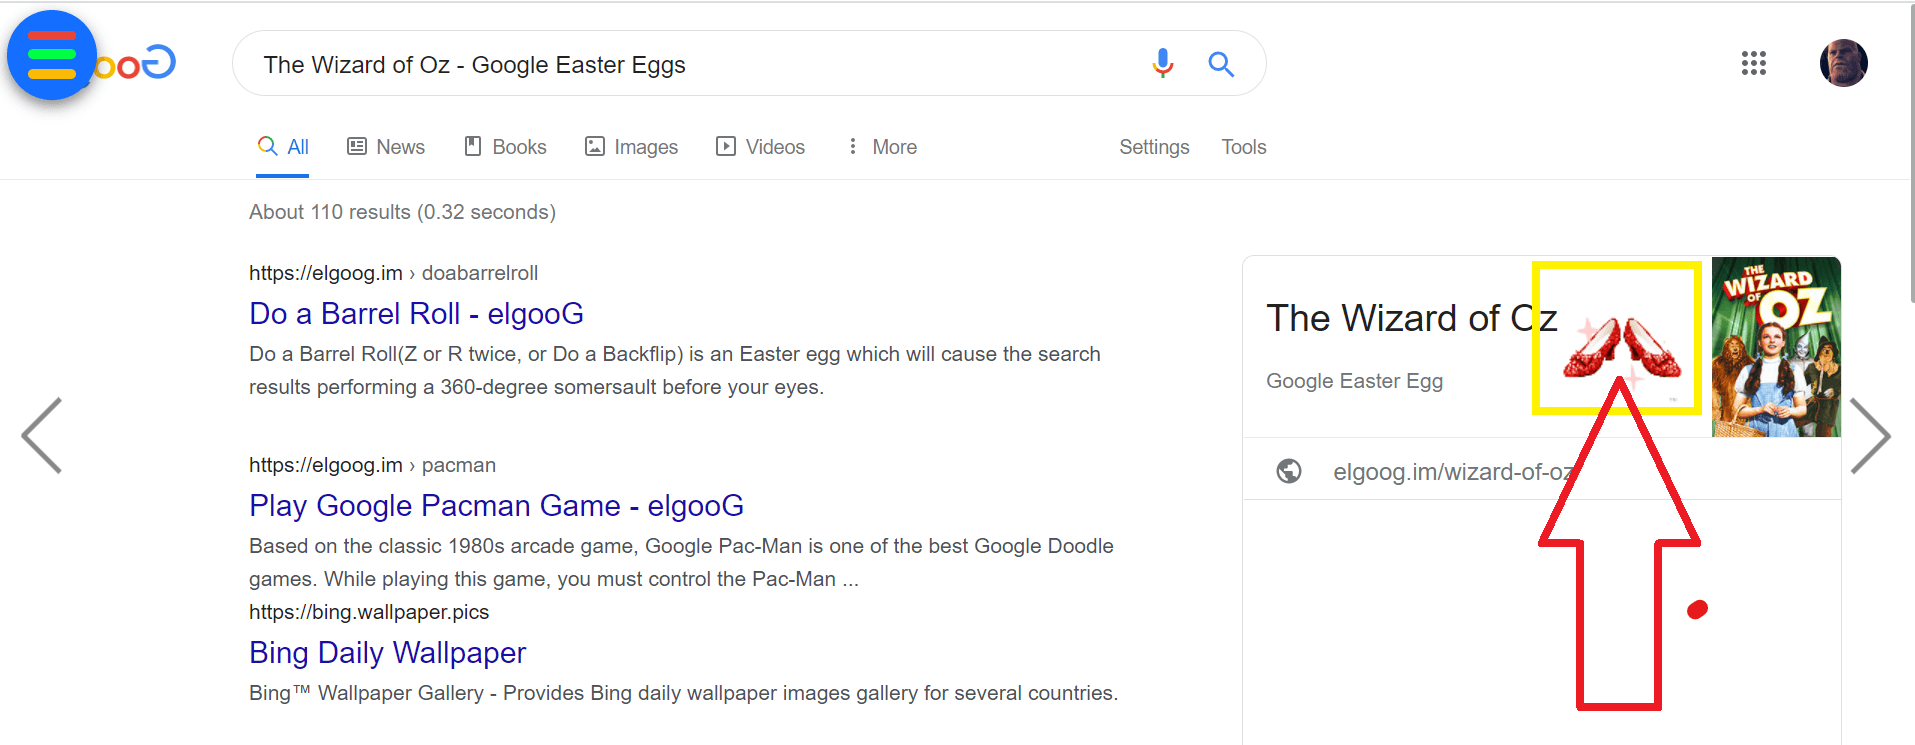Open the colorful hamburger menu button
Viewport: 1915px width, 745px height.
52,55
